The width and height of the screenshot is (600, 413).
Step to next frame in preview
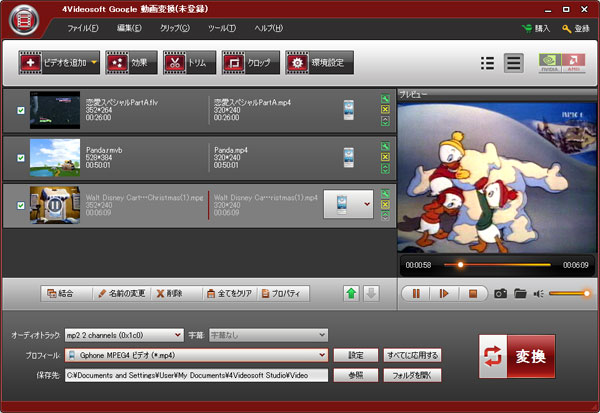tap(444, 294)
